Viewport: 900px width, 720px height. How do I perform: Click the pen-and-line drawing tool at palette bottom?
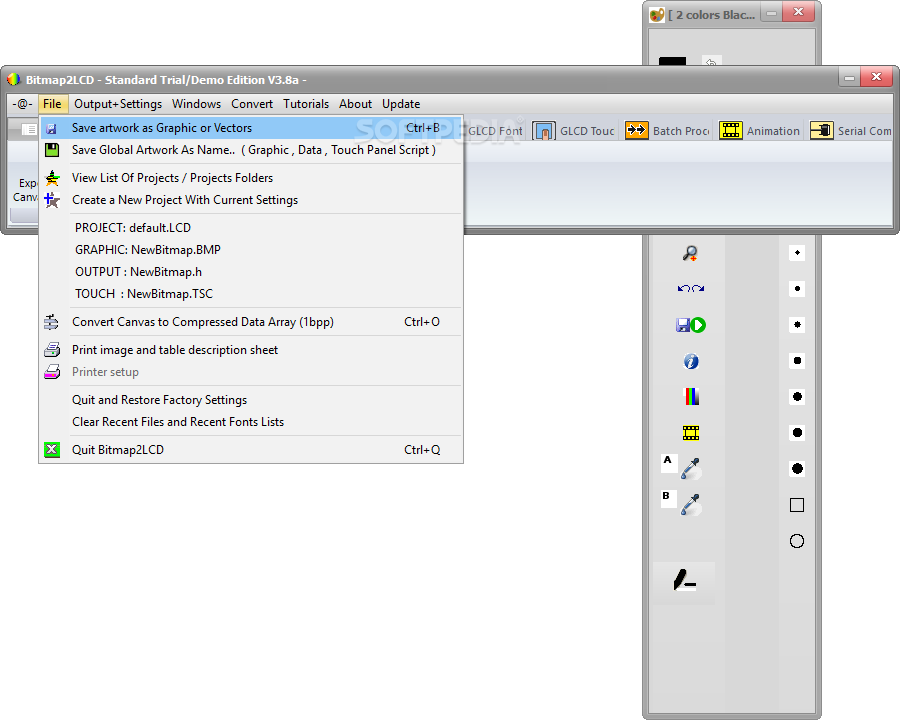684,580
